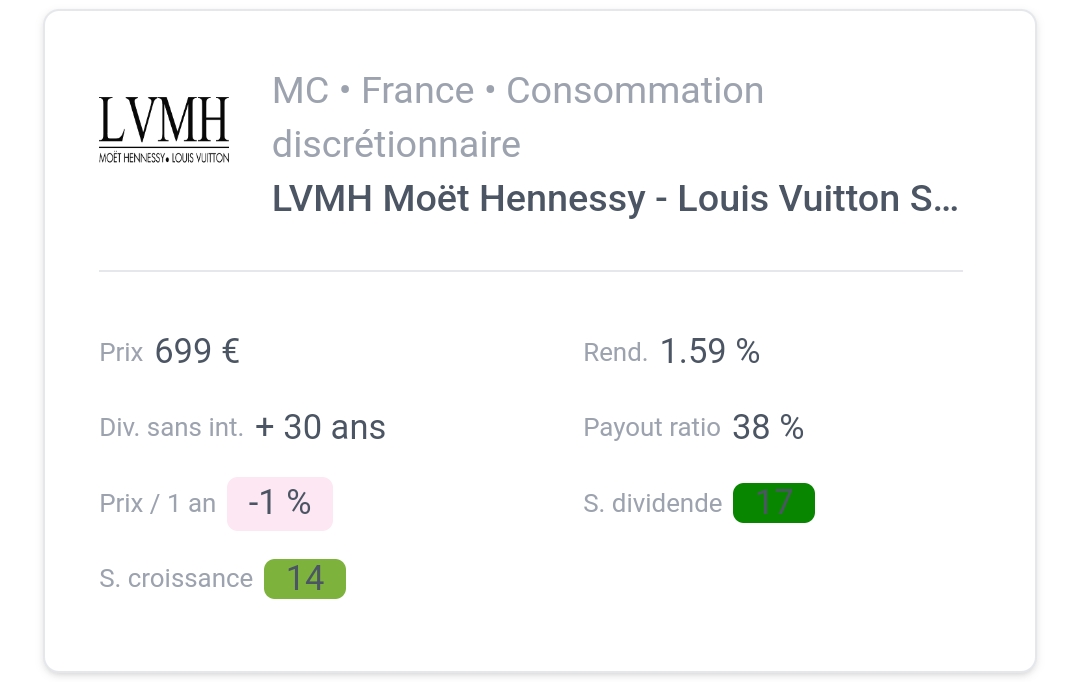Screen dimensions: 1080x682
Task: Click the Payout ratio 38 % value
Action: coord(768,427)
